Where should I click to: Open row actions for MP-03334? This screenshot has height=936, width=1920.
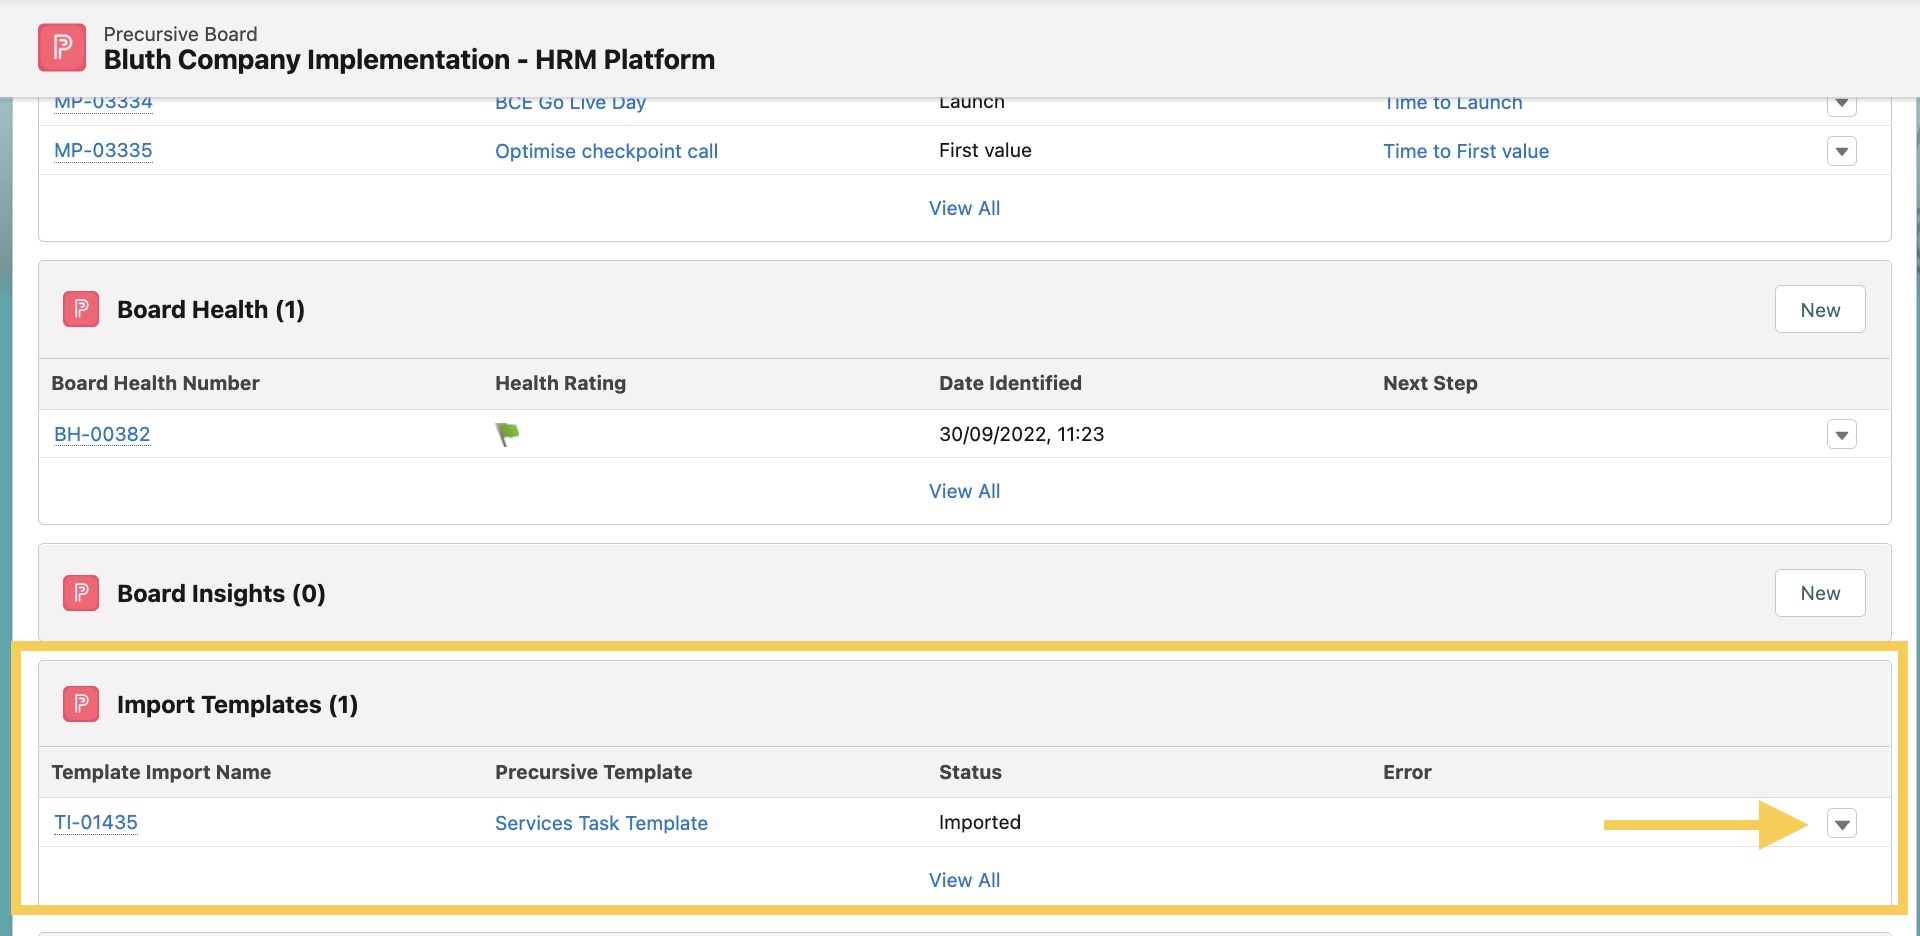[1841, 104]
